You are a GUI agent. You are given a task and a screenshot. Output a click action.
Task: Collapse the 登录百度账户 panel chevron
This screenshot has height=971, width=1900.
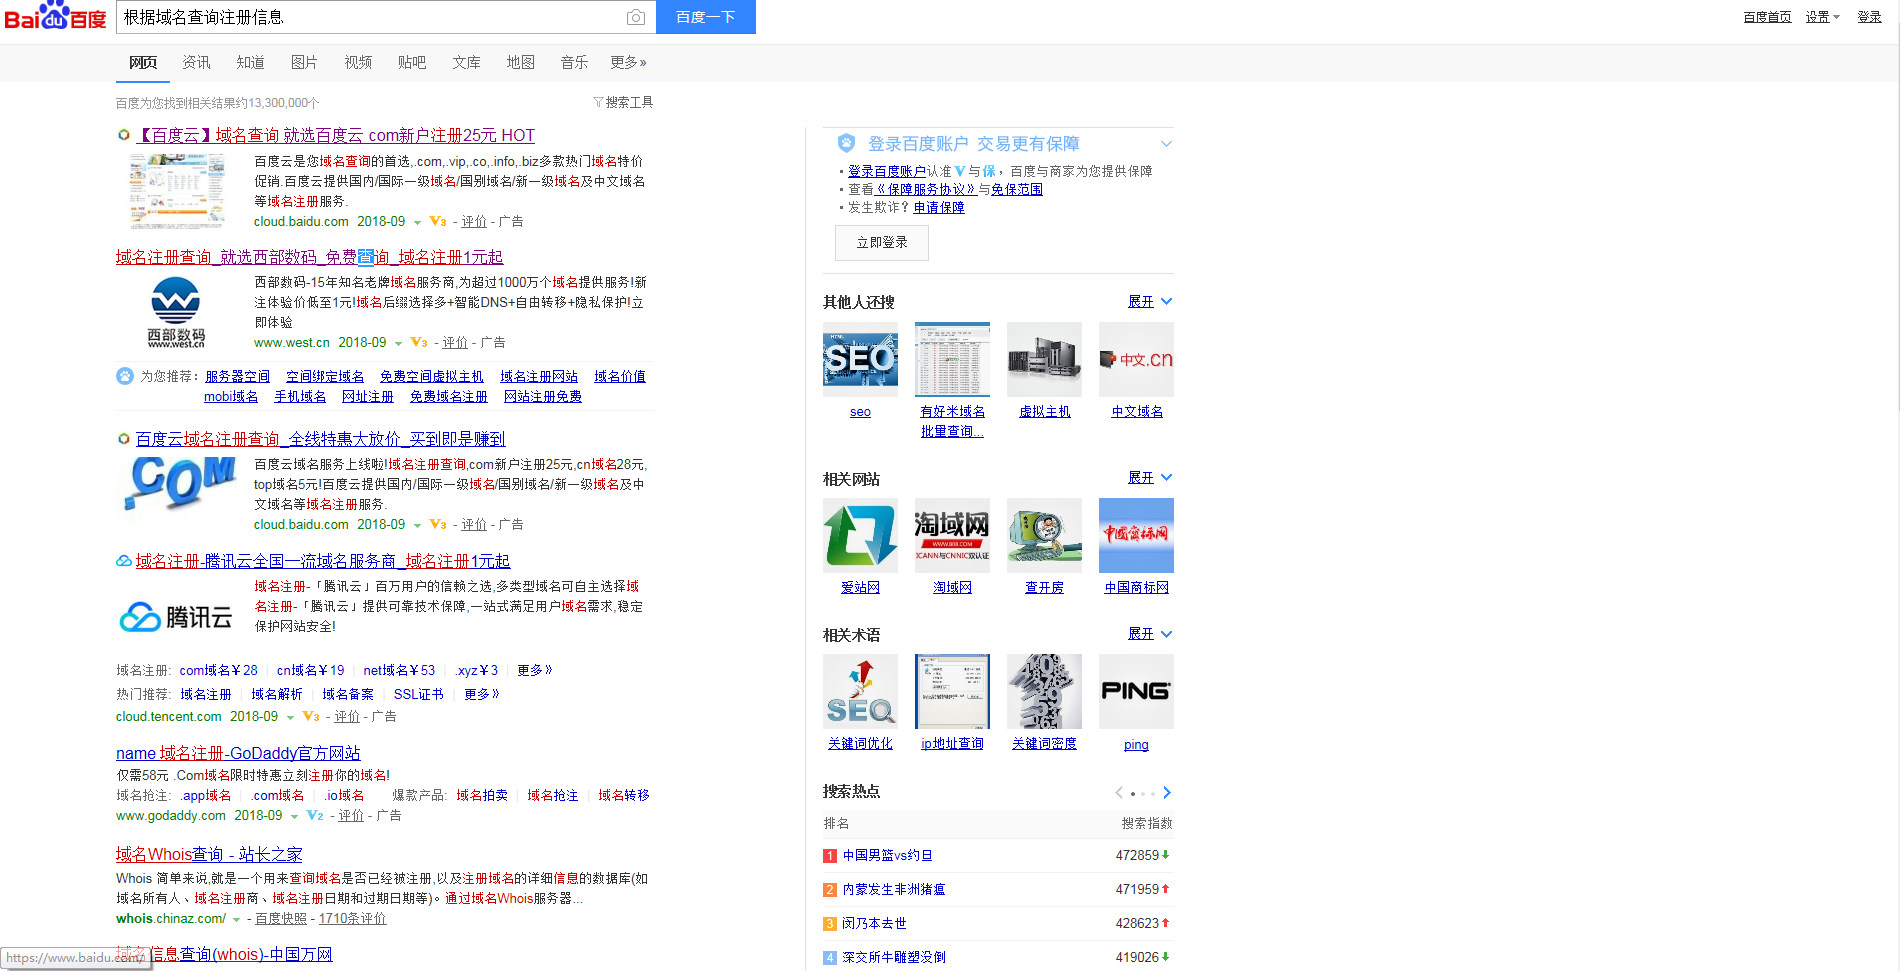(x=1166, y=144)
